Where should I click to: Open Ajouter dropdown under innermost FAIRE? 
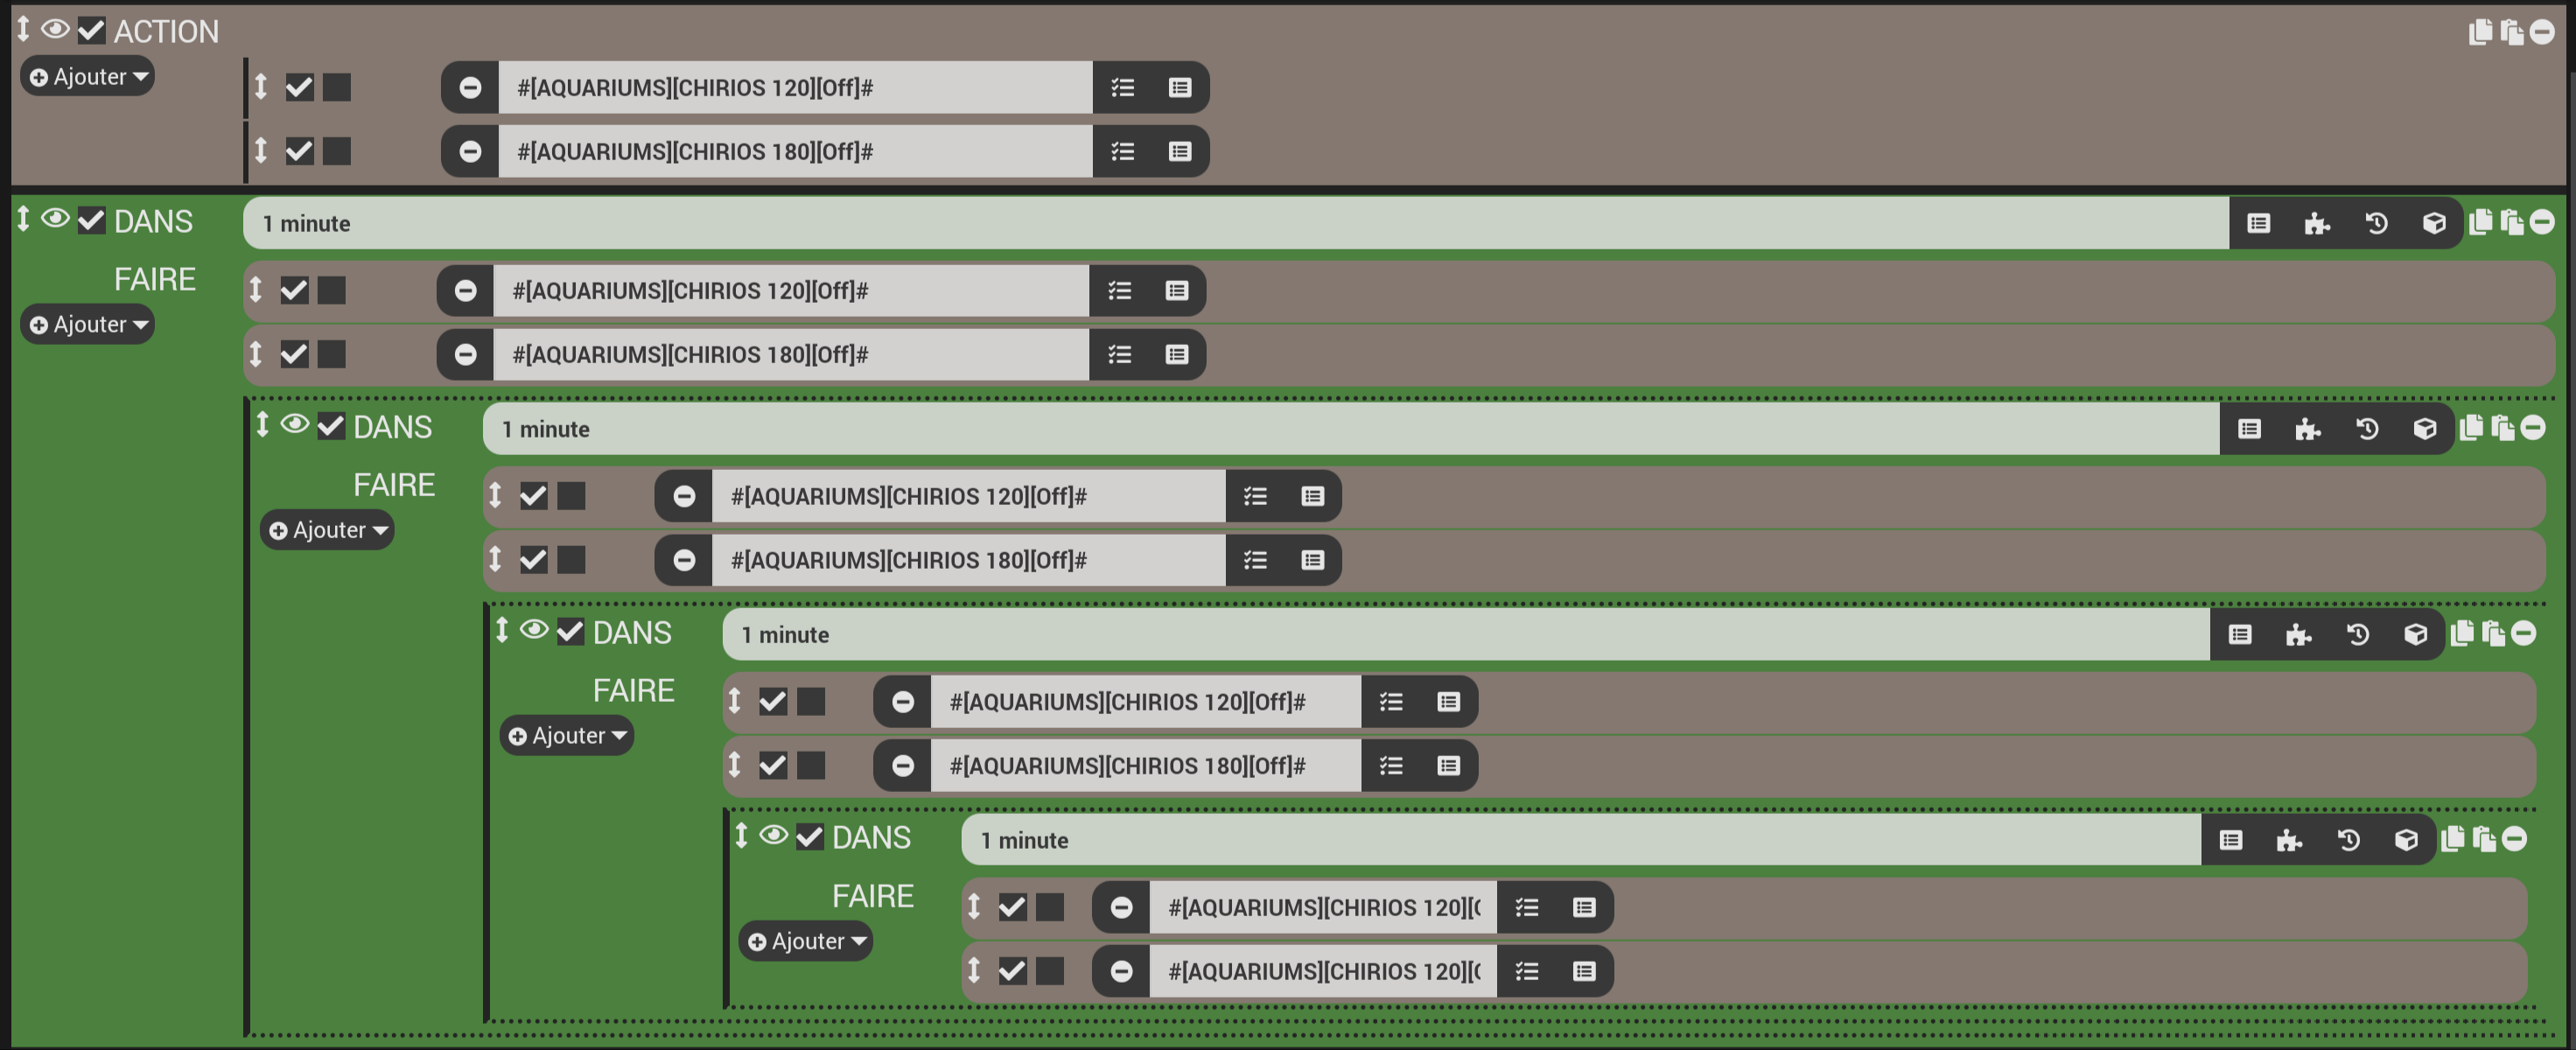click(x=806, y=942)
